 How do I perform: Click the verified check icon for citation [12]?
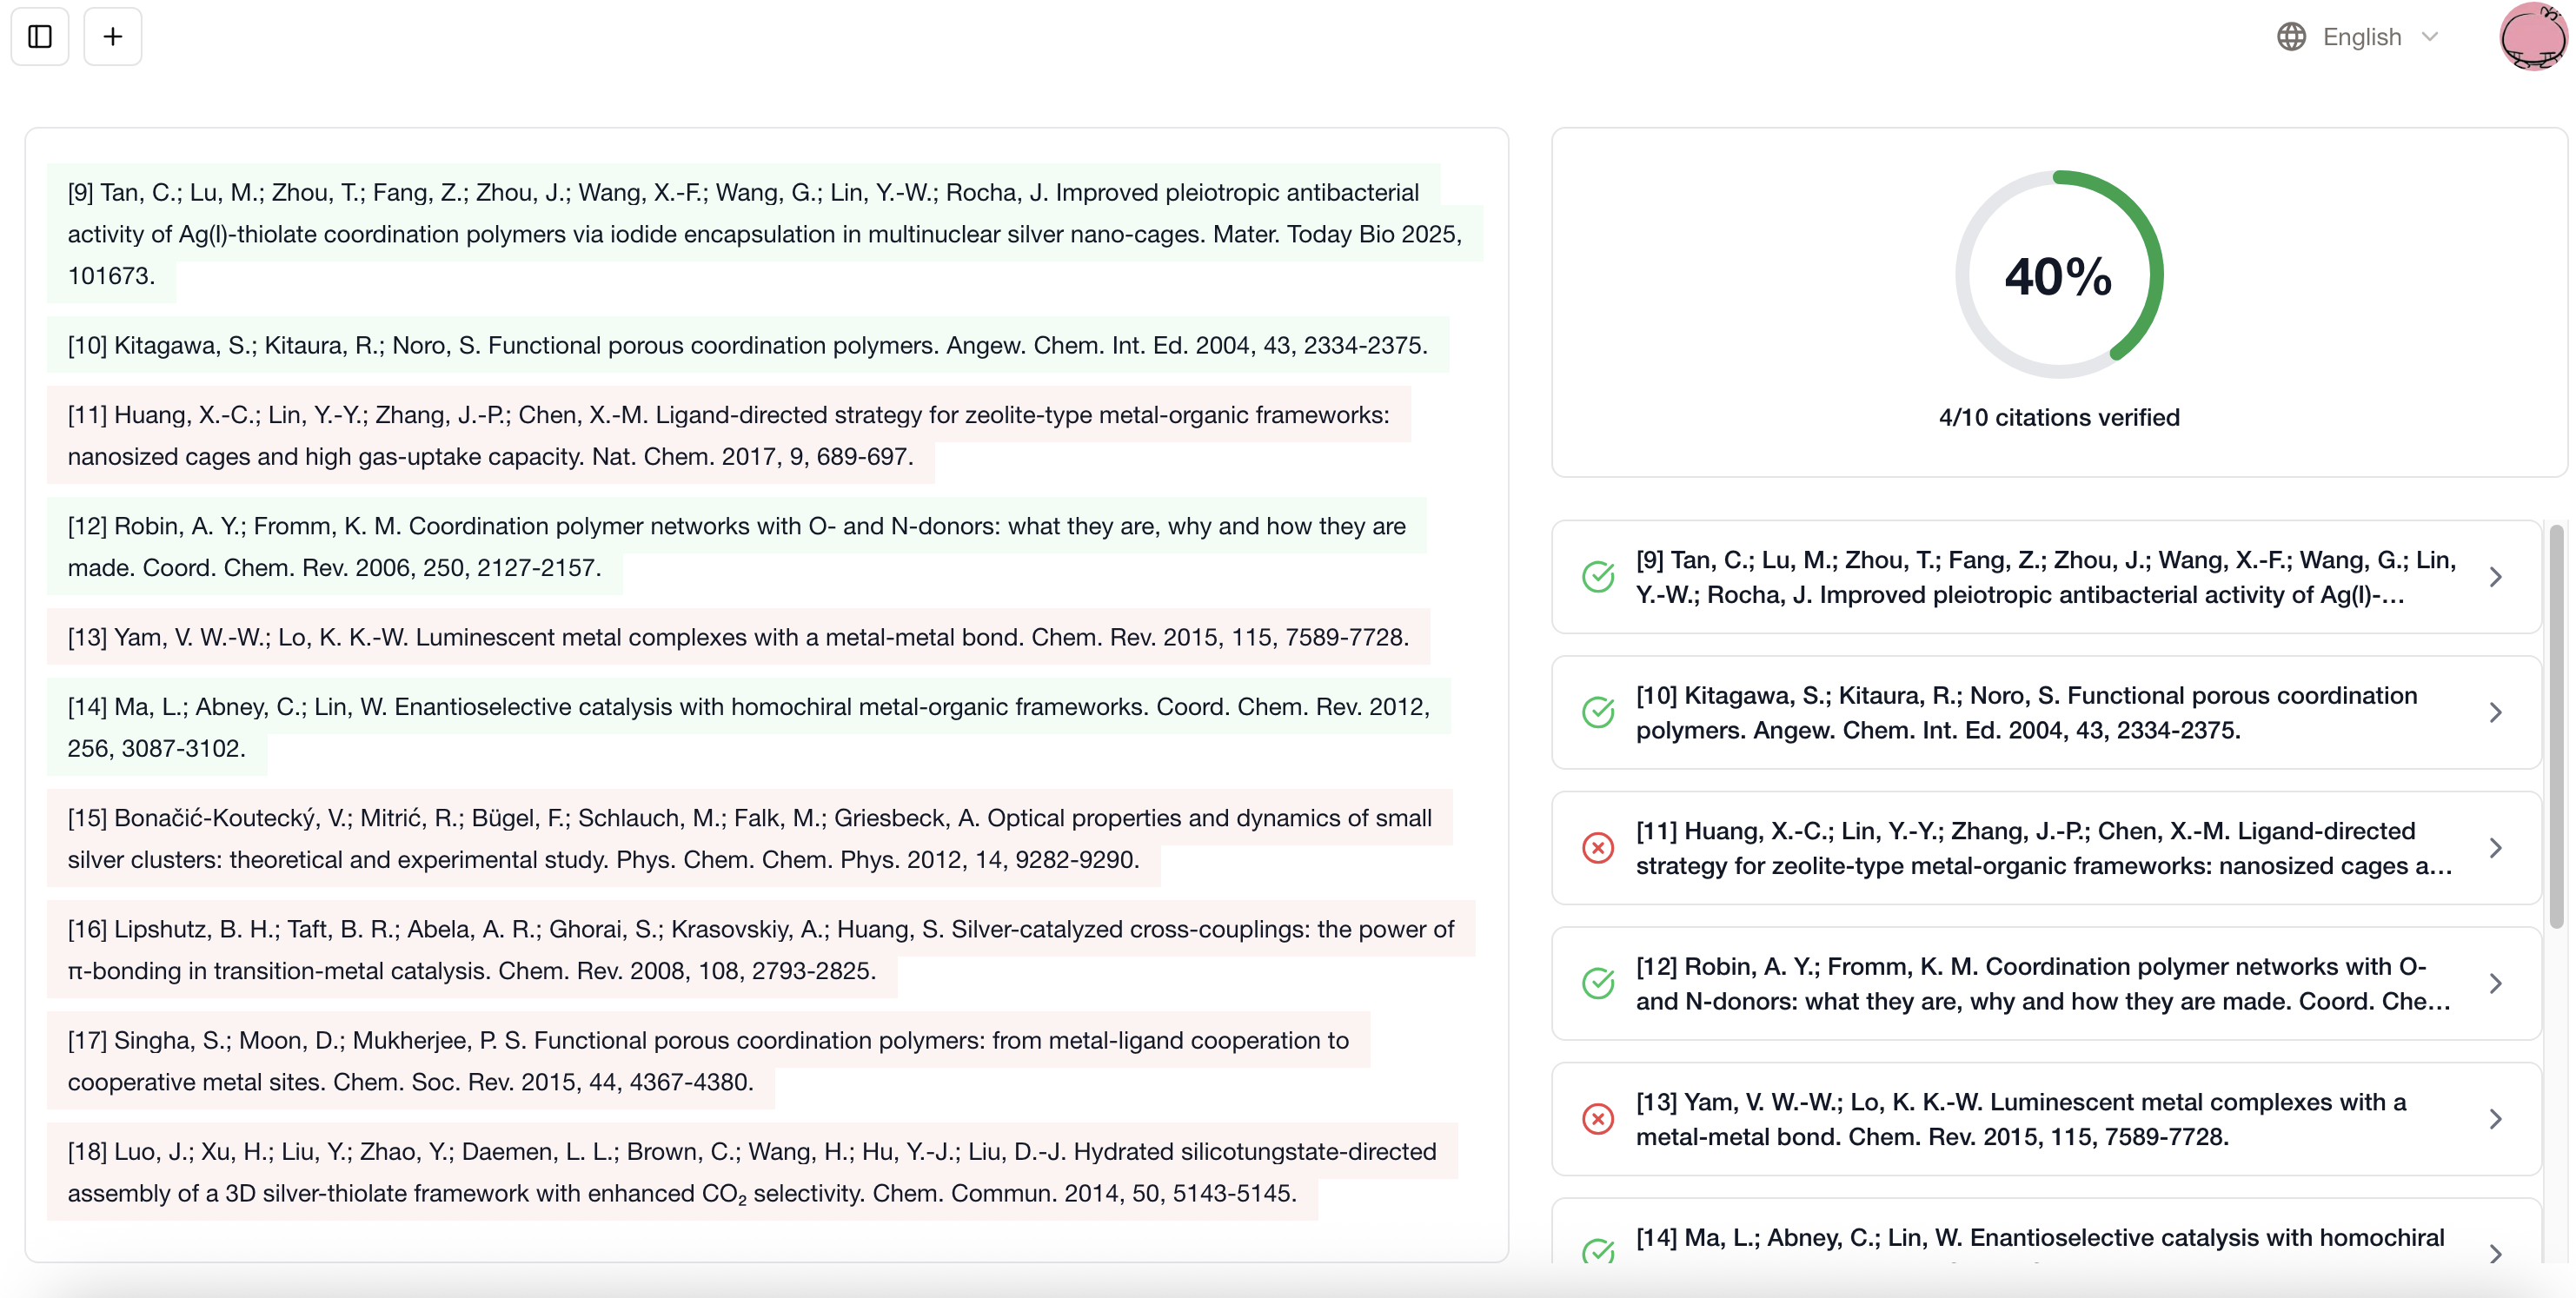point(1598,983)
